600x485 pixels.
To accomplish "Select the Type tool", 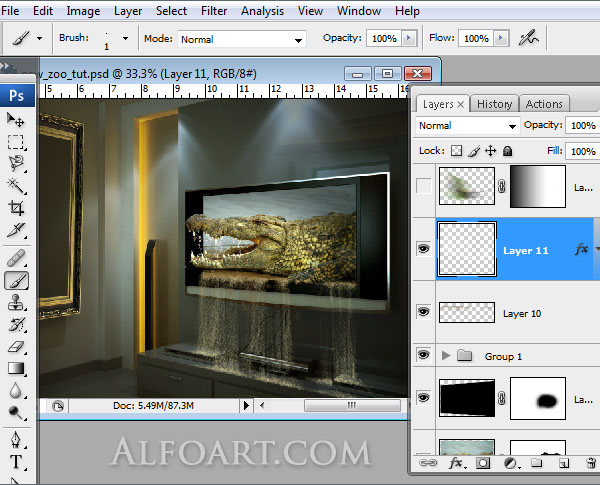I will coord(16,462).
